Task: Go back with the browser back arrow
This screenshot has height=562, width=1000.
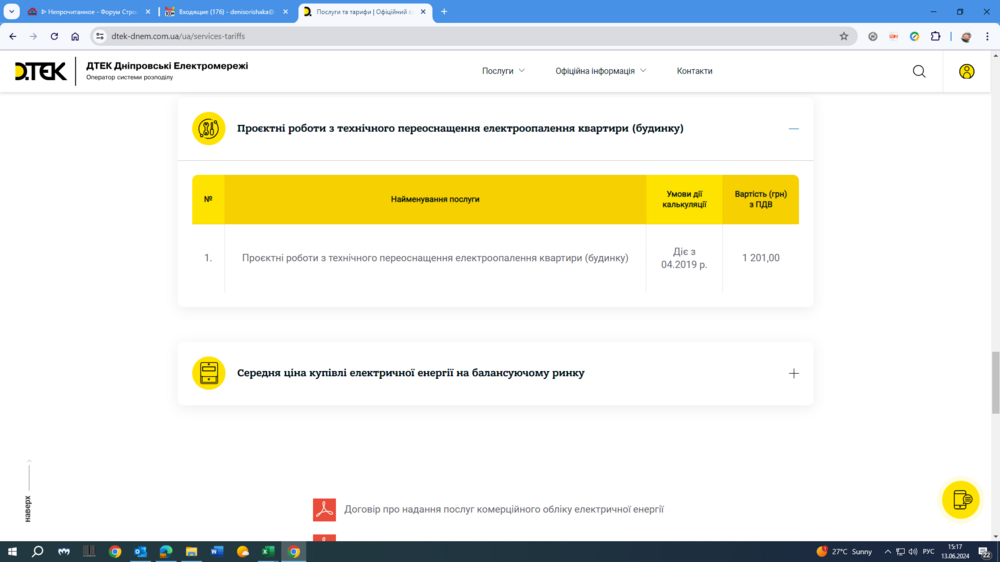Action: click(13, 36)
